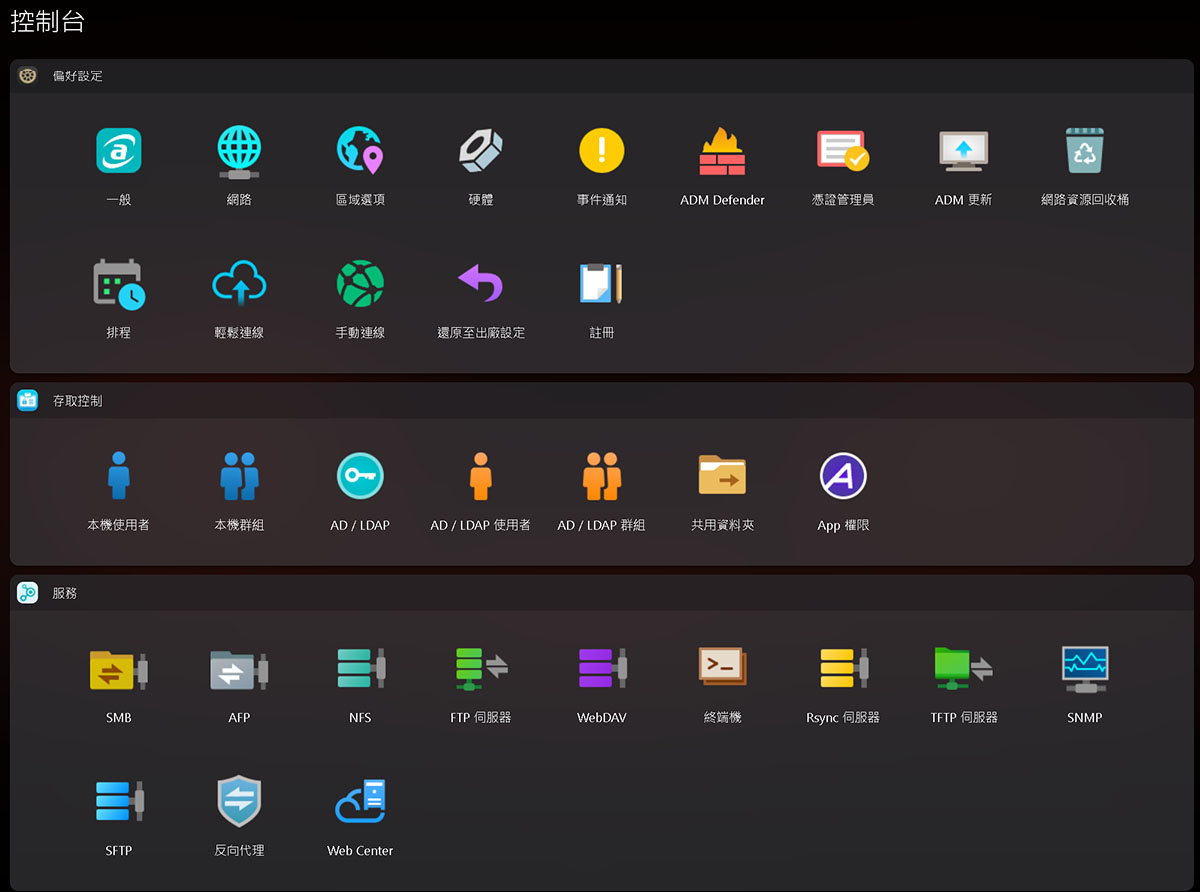Open the 網路資源回收桶 recycle bin icon
Screen dimensions: 1200x892
click(x=1084, y=152)
